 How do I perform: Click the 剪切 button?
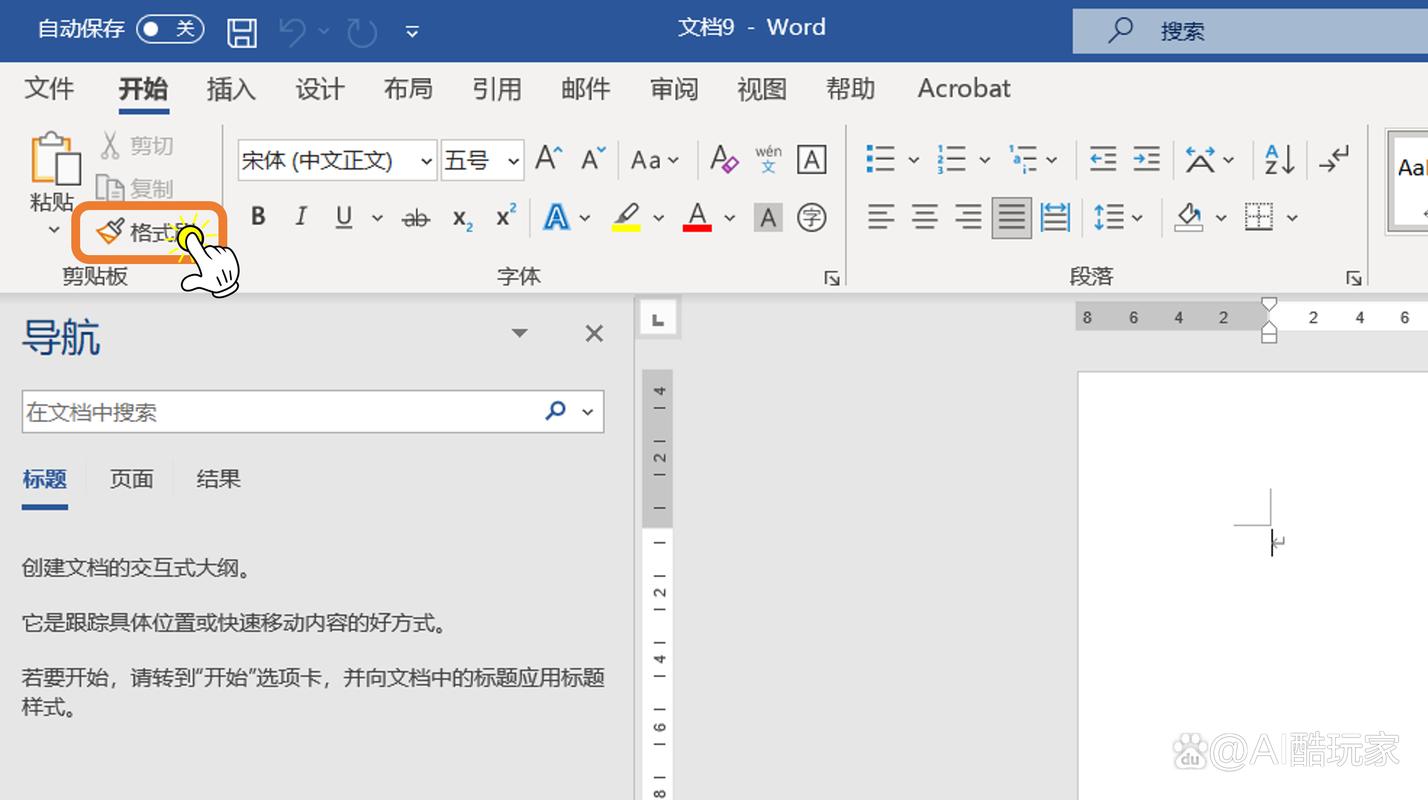point(136,146)
